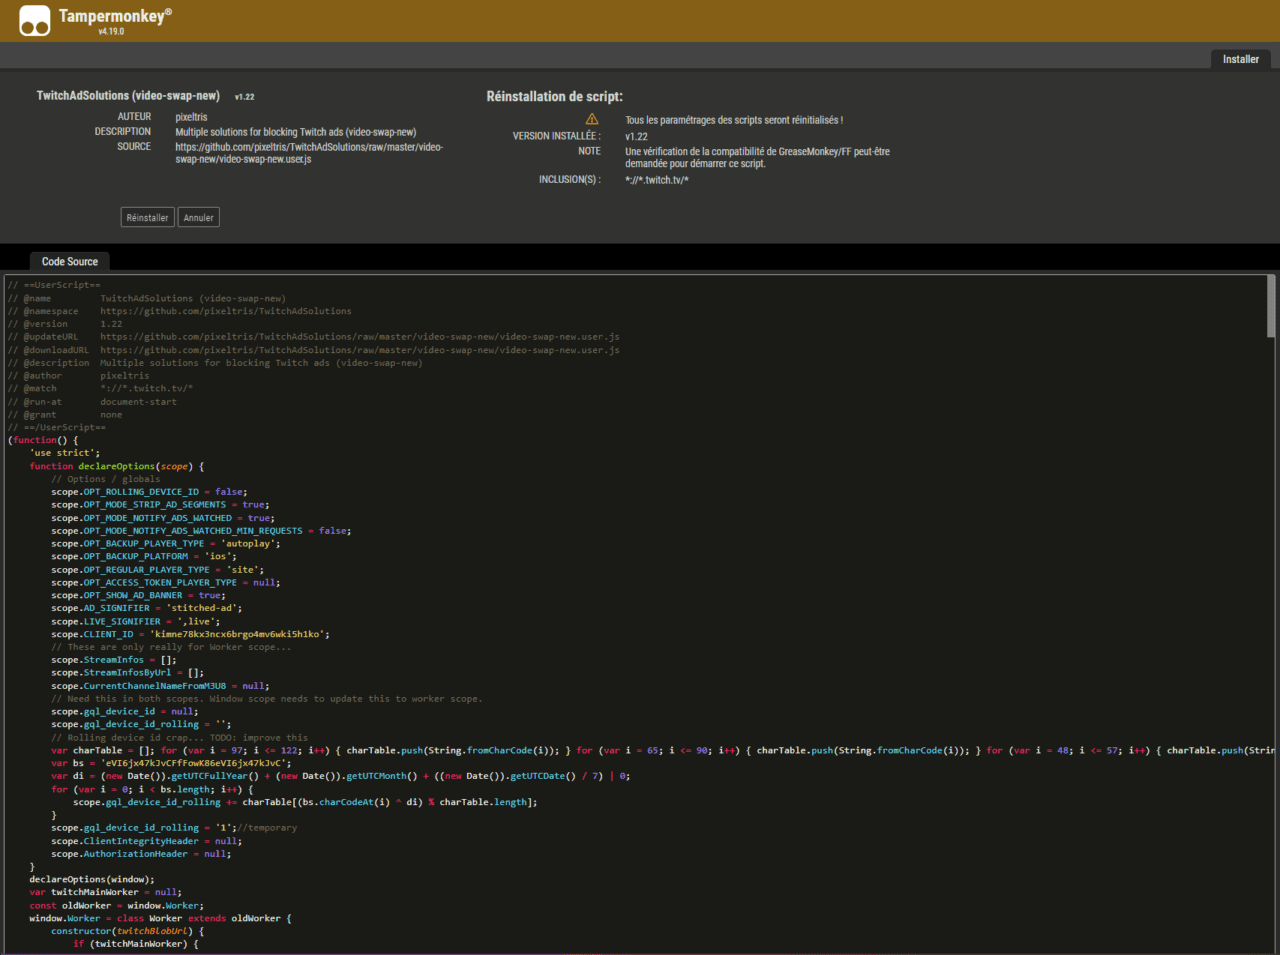Click the constructor(twitchBlobUrl) code line
Viewport: 1280px width, 955px height.
[128, 931]
